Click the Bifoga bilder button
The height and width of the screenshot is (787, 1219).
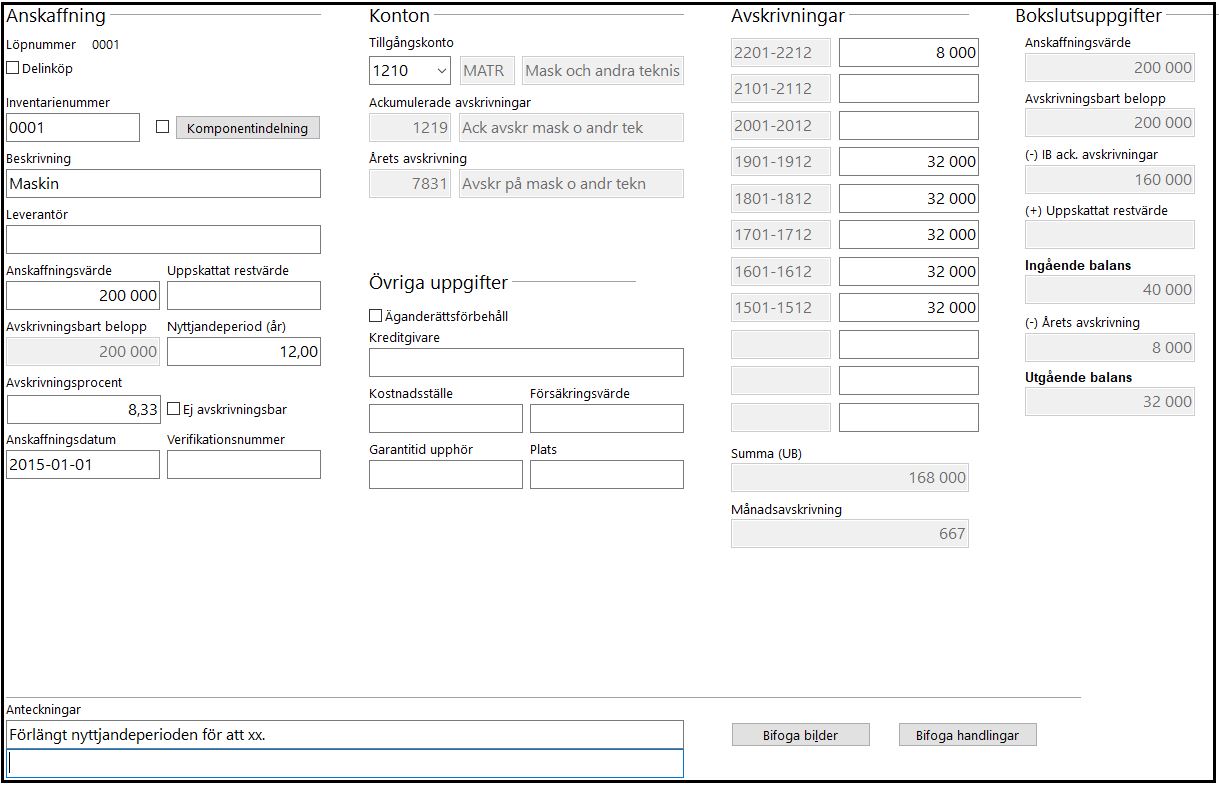801,735
